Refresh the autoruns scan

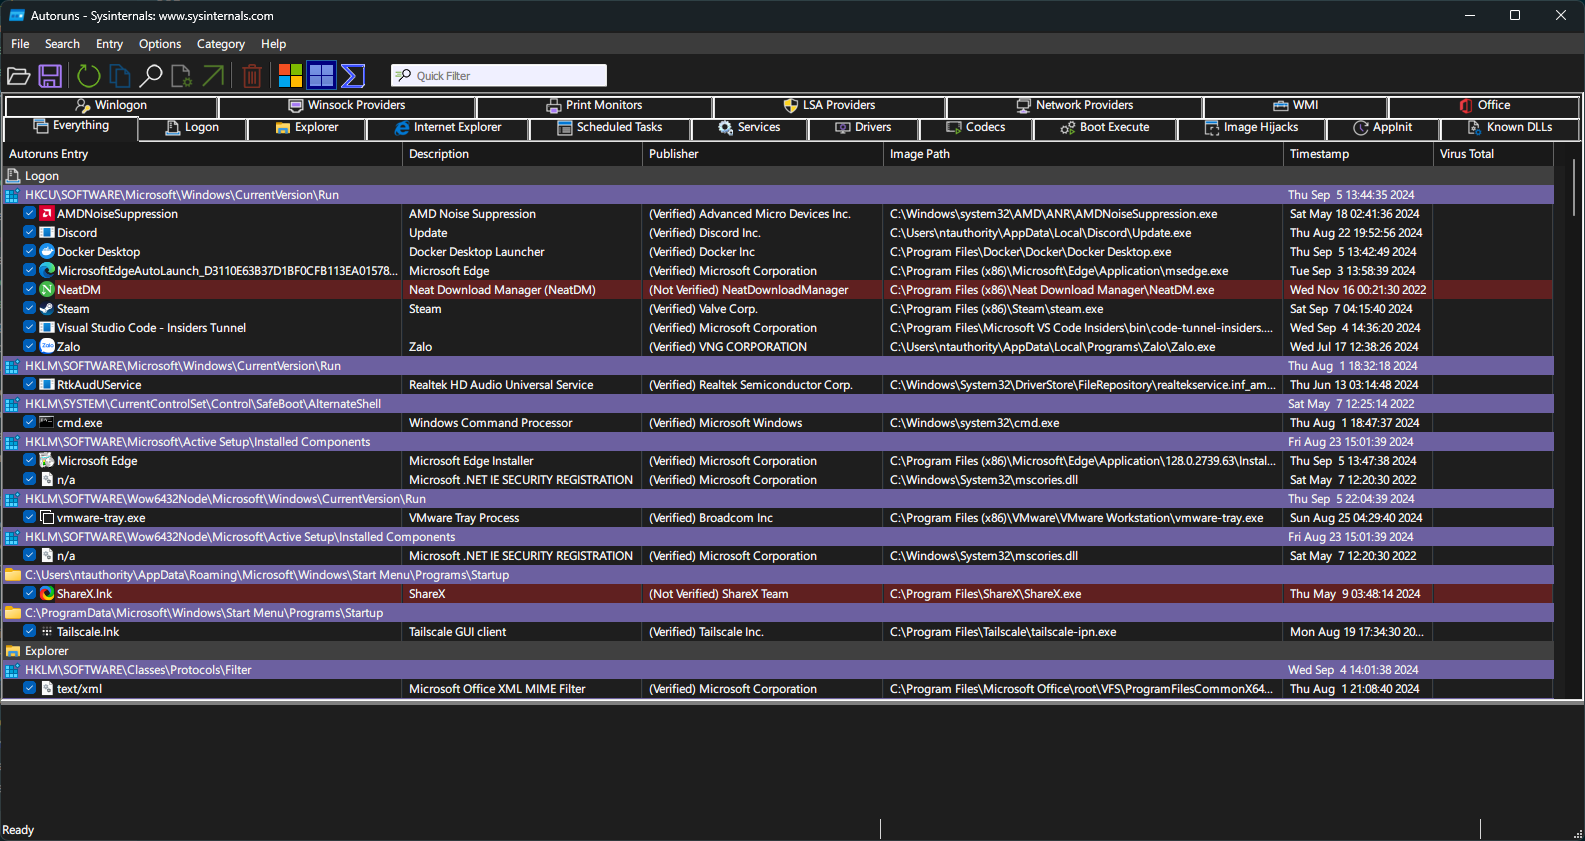89,76
